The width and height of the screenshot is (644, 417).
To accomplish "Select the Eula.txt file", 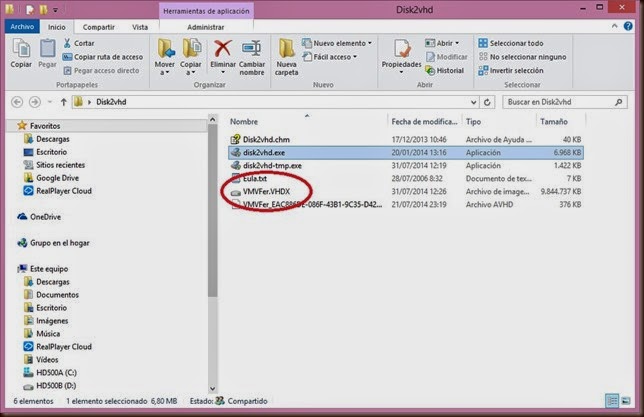I will (406, 178).
